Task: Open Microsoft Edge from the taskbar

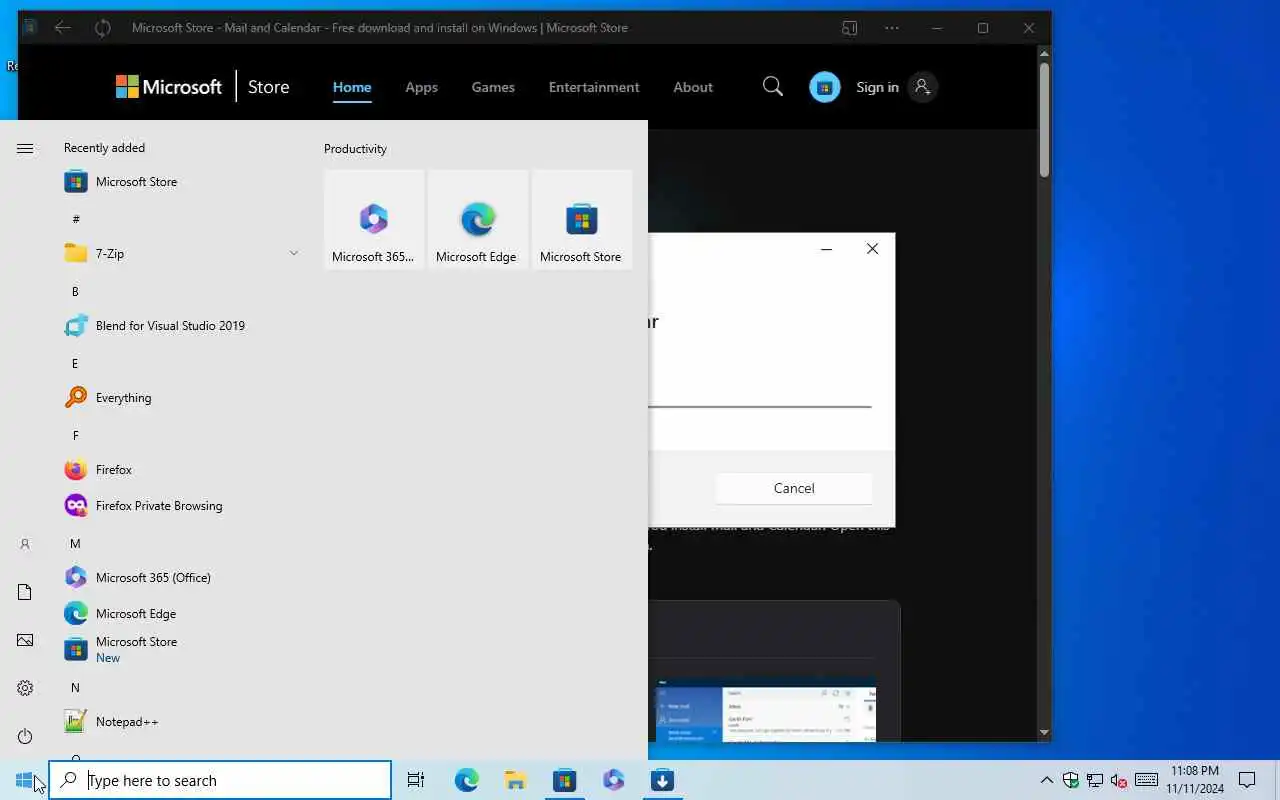Action: point(466,780)
